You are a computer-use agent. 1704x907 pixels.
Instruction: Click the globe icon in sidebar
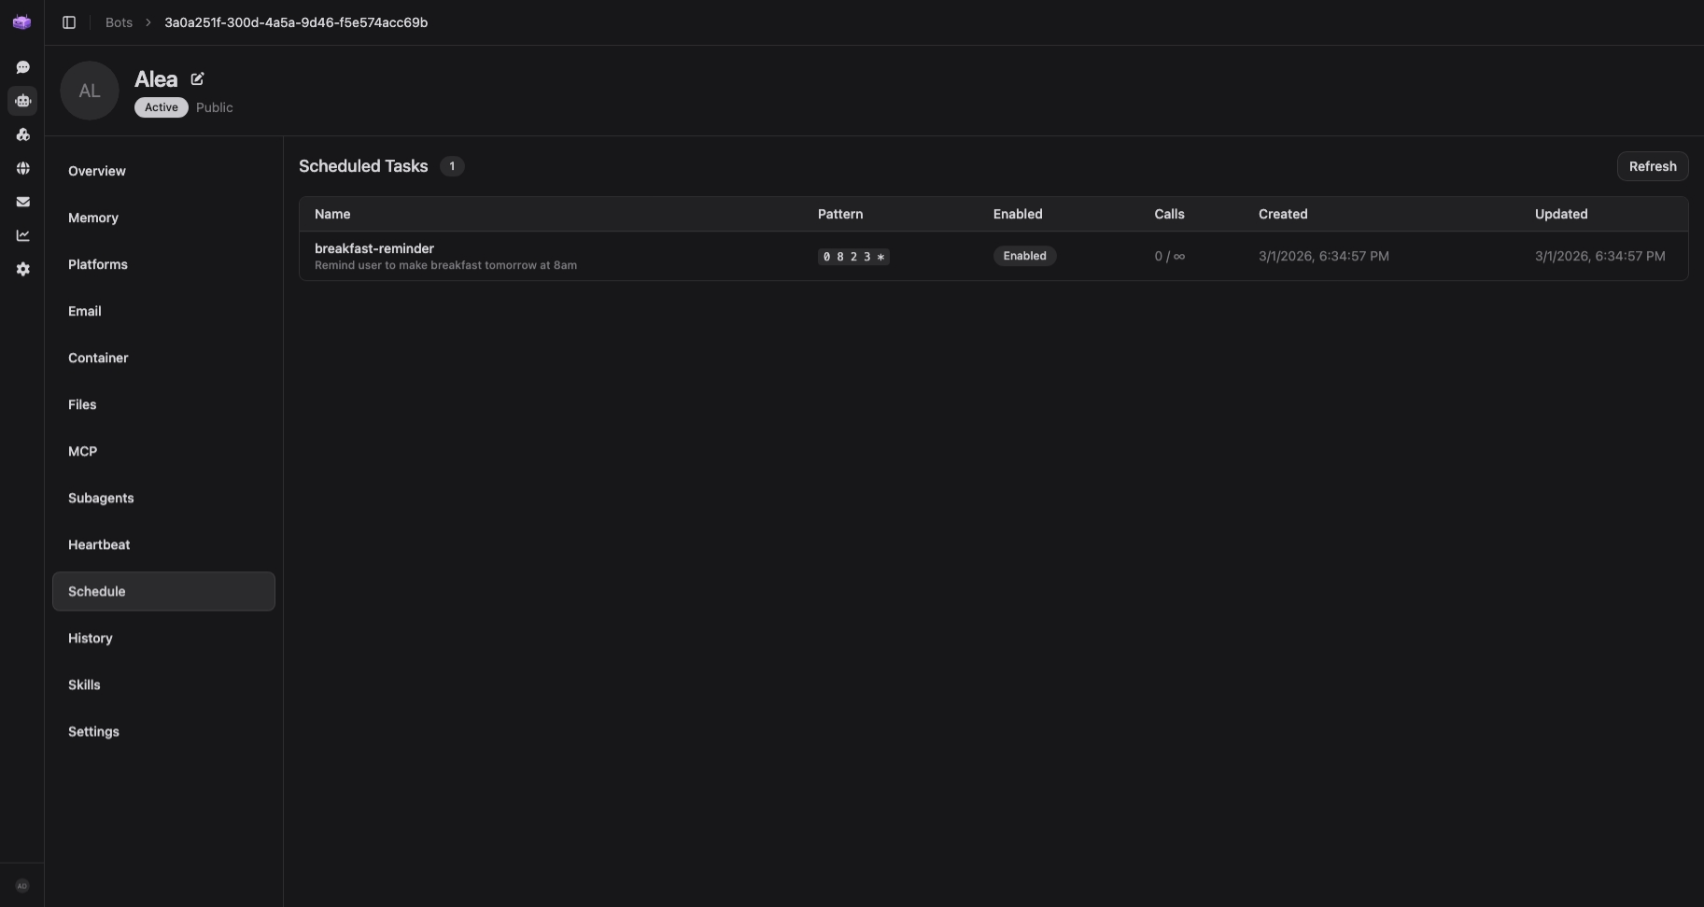[x=22, y=168]
